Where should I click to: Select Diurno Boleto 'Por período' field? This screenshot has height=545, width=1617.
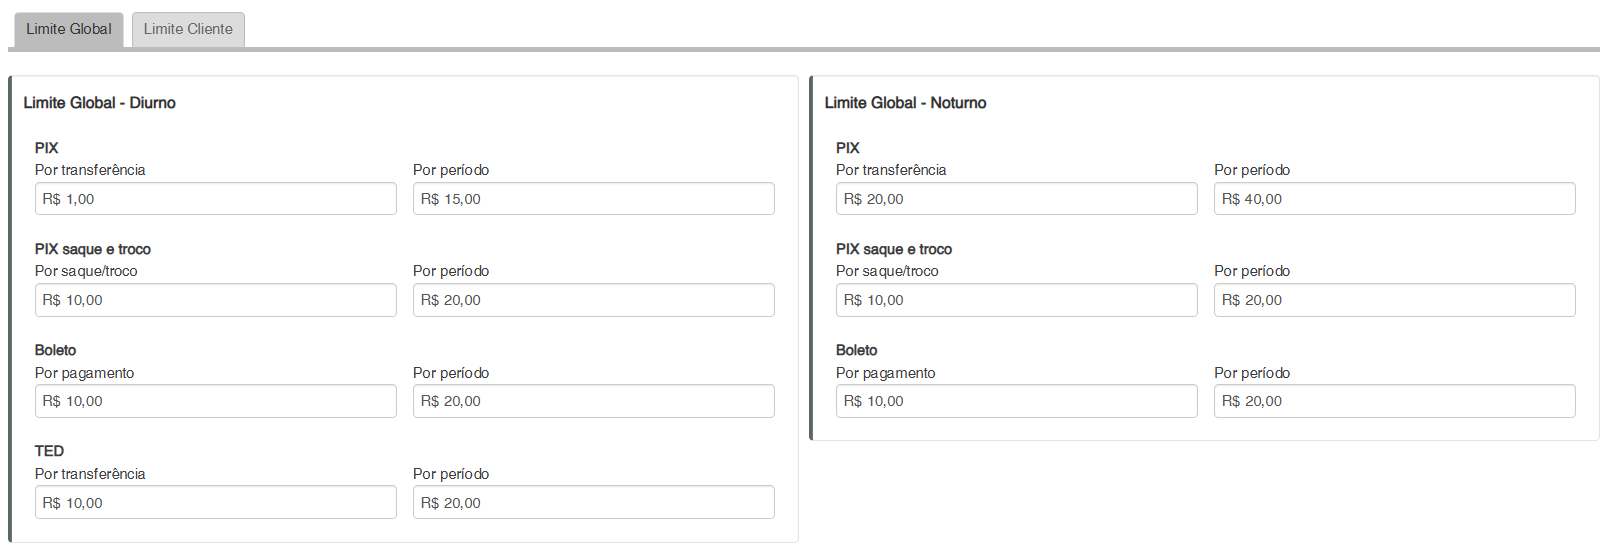tap(593, 401)
